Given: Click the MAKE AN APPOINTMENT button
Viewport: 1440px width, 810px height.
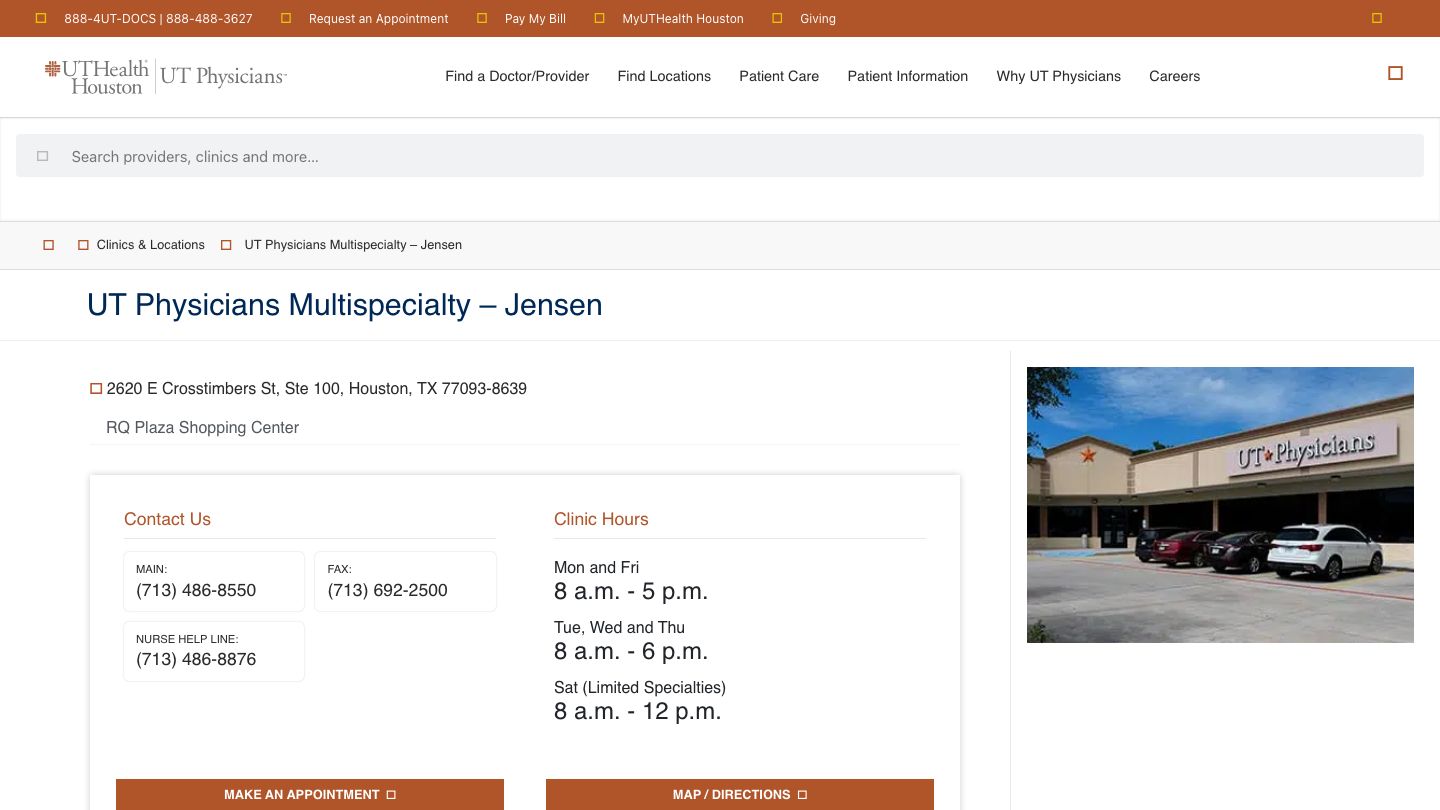Looking at the screenshot, I should tap(310, 793).
